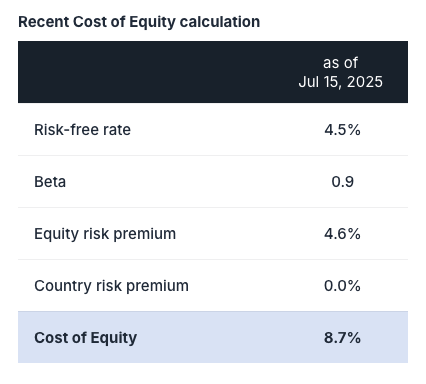
Task: Click the highlighted blue Cost of Equity row
Action: click(213, 337)
